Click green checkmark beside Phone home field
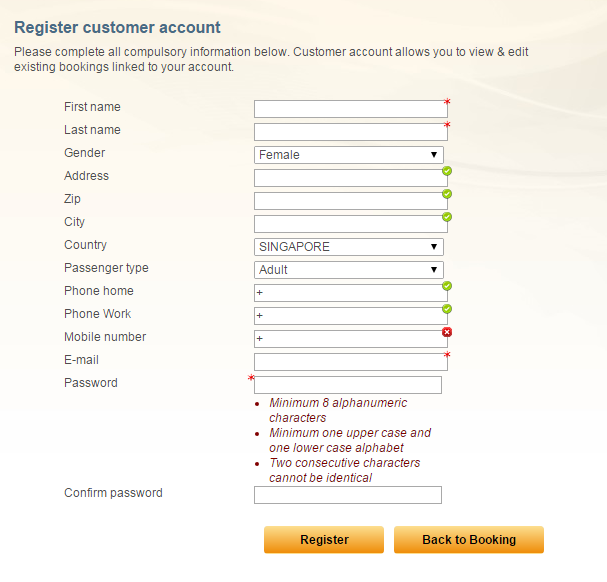 tap(447, 286)
